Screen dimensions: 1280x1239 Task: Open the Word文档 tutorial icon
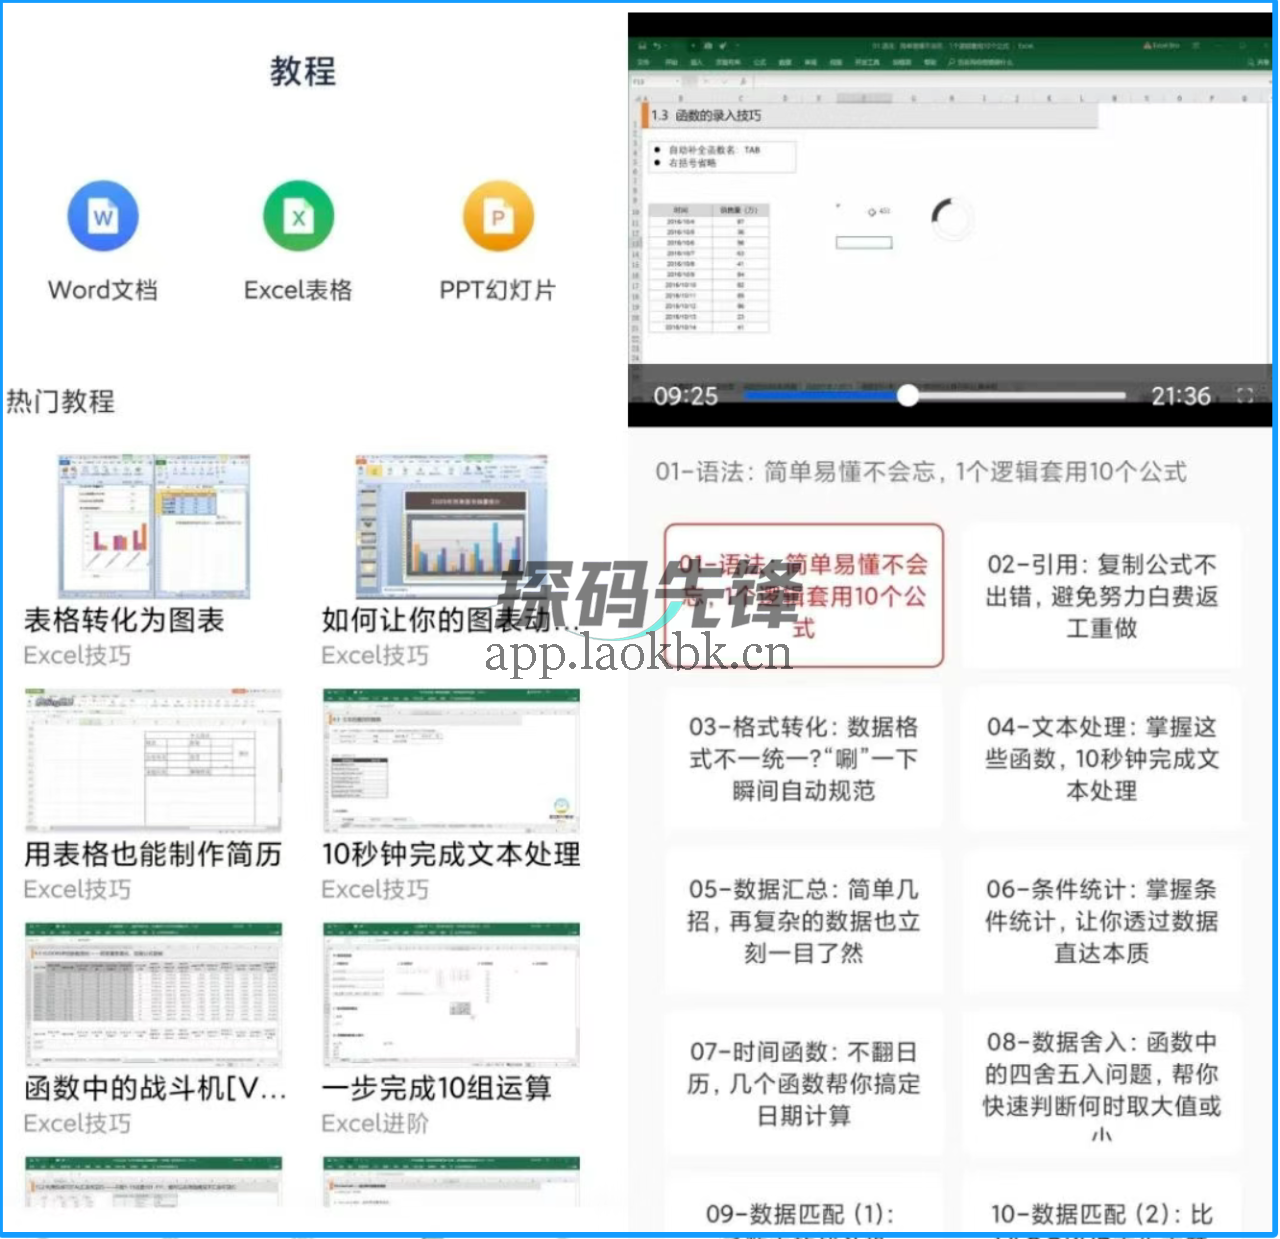click(x=103, y=216)
